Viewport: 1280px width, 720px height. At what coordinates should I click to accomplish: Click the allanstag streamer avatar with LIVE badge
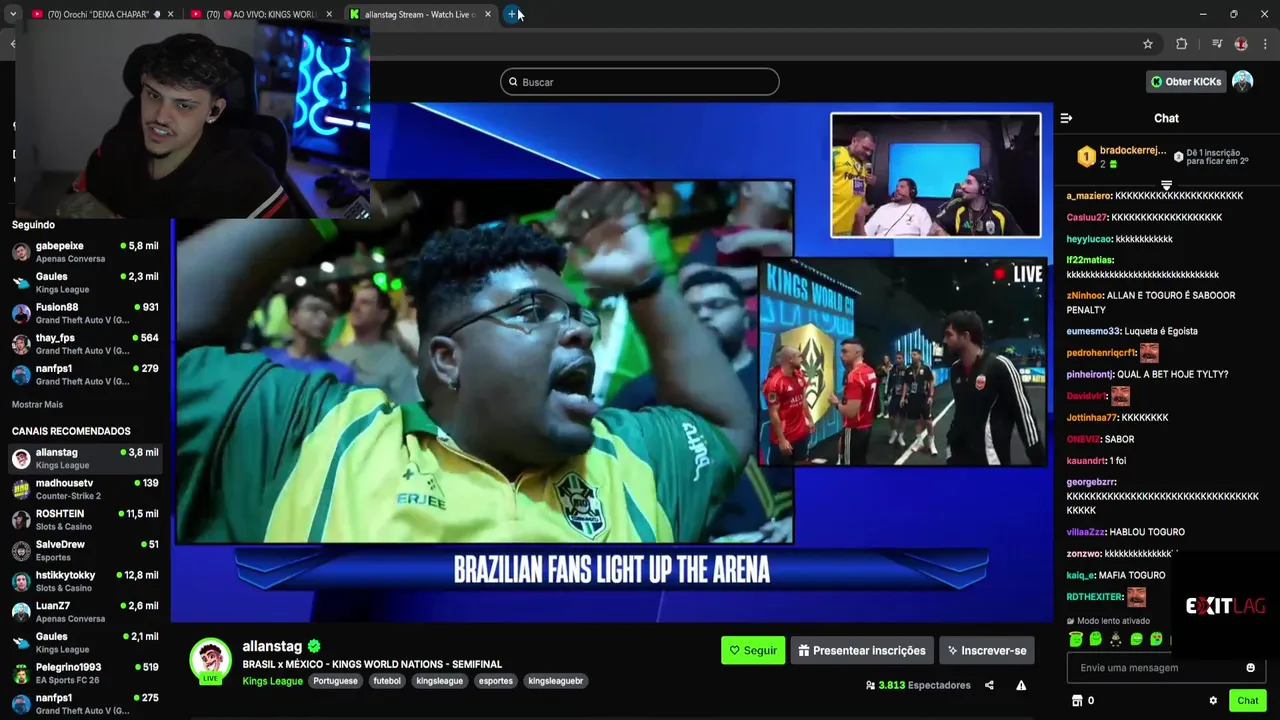click(210, 661)
